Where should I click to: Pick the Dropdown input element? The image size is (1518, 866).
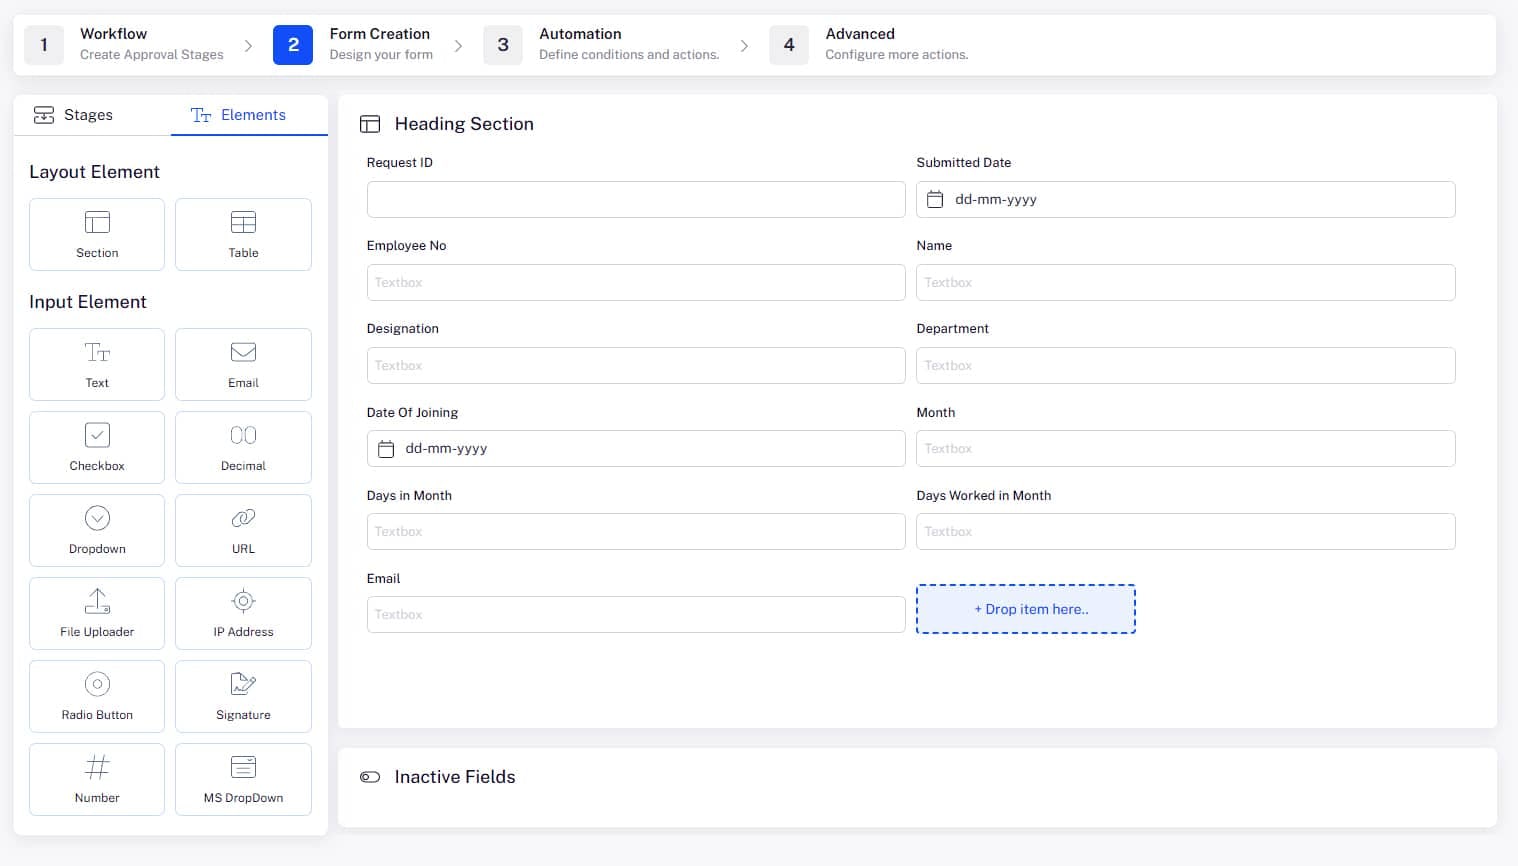click(x=96, y=530)
